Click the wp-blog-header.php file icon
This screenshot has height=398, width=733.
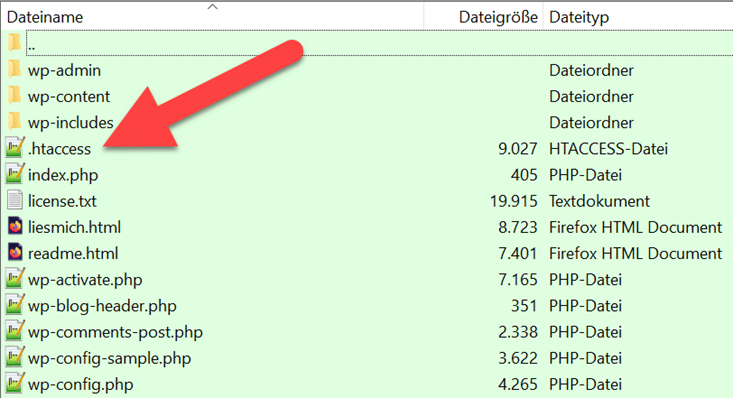[14, 304]
